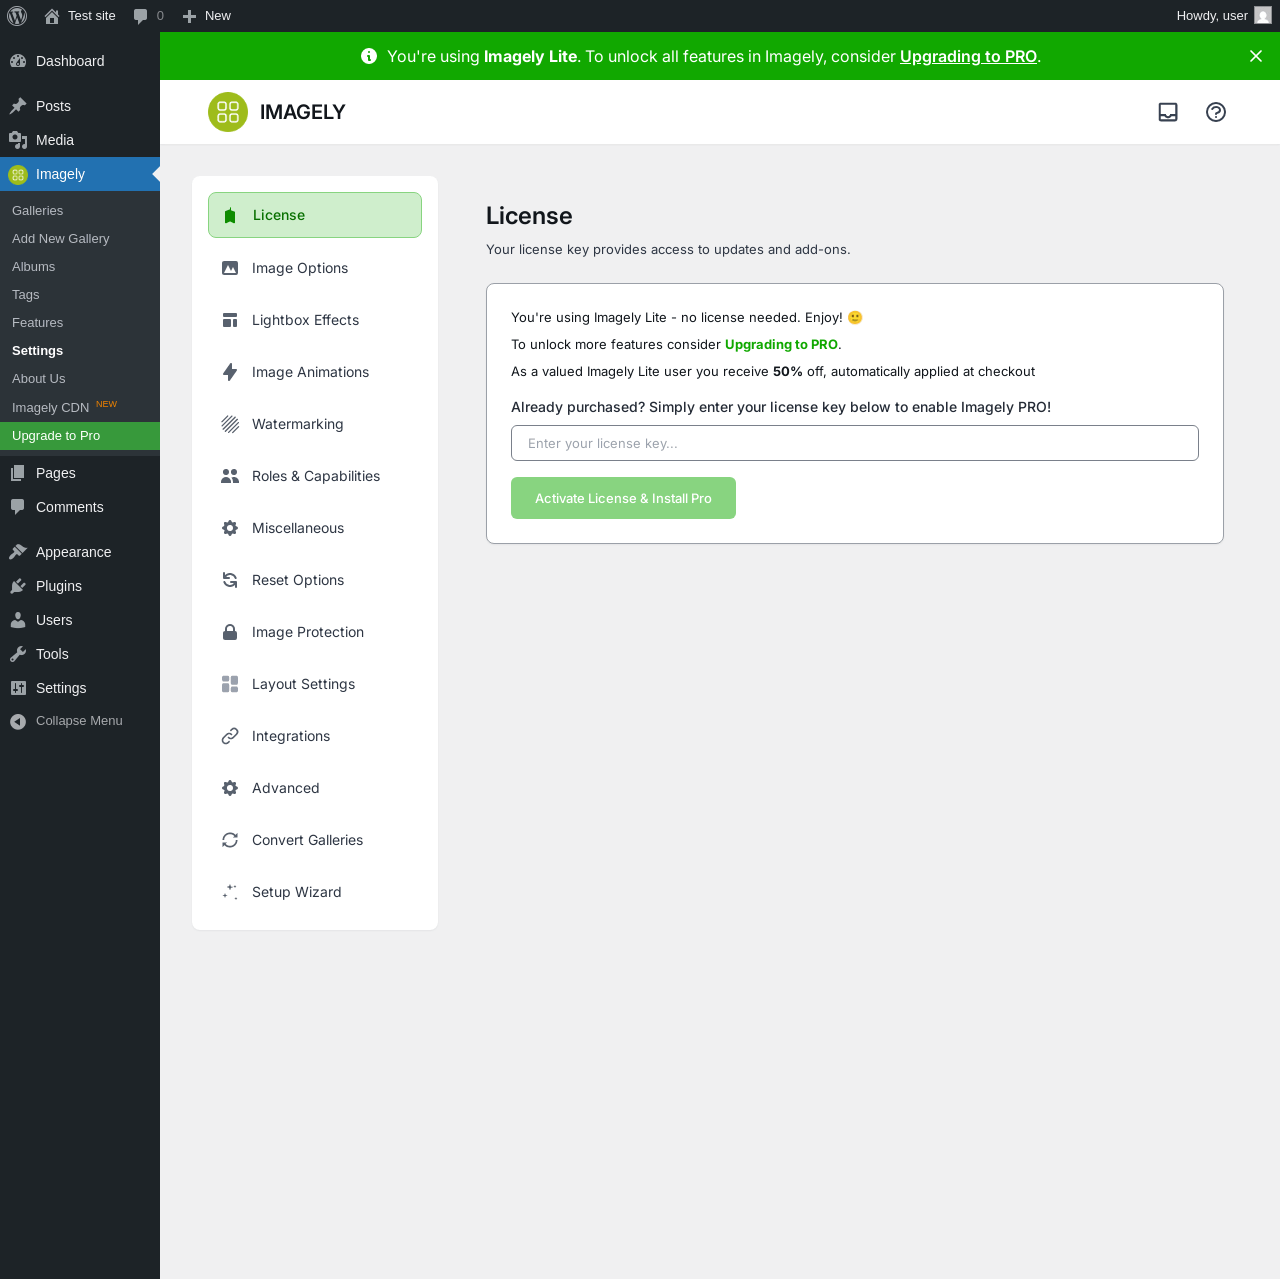Click the WordPress logo icon
The image size is (1280, 1279).
tap(17, 16)
